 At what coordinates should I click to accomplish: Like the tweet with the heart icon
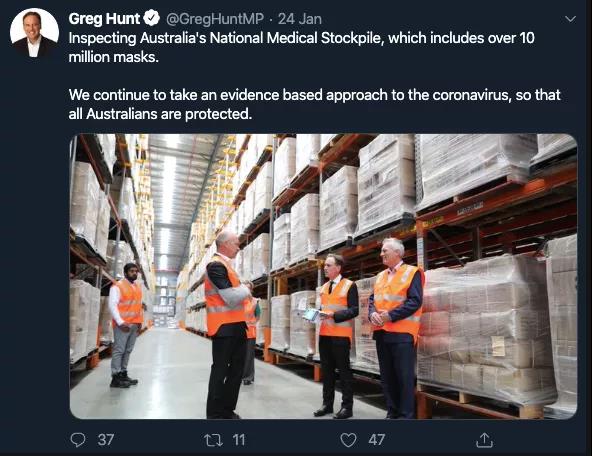point(348,440)
